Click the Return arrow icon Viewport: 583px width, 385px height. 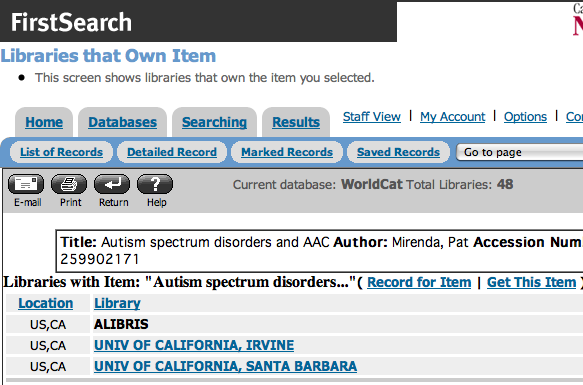(x=112, y=184)
